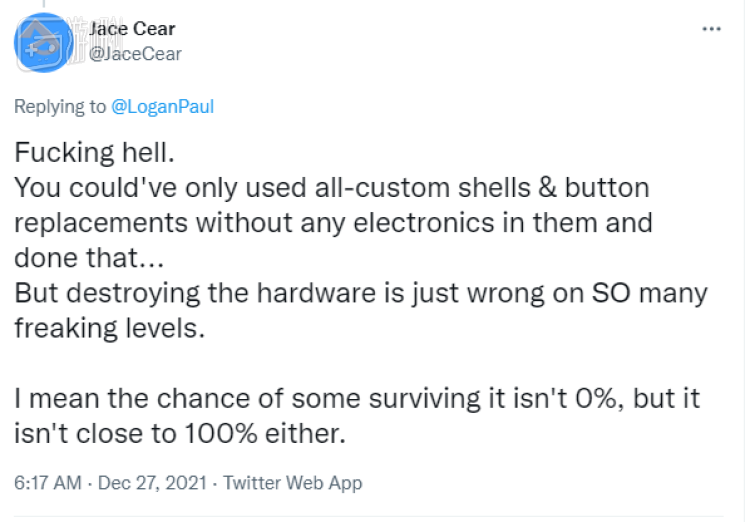750x522 pixels.
Task: Open the @JaceCear handle
Action: pyautogui.click(x=135, y=54)
